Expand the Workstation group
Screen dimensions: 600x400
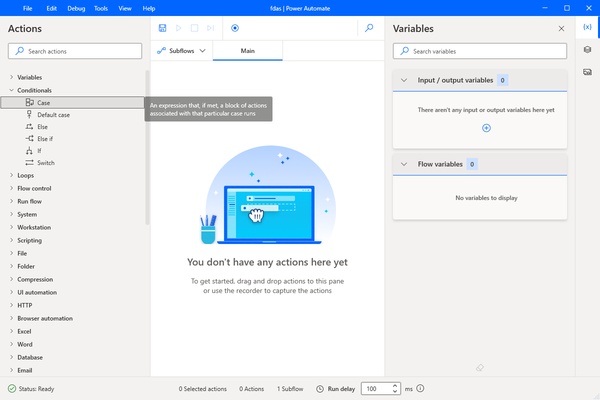point(11,227)
